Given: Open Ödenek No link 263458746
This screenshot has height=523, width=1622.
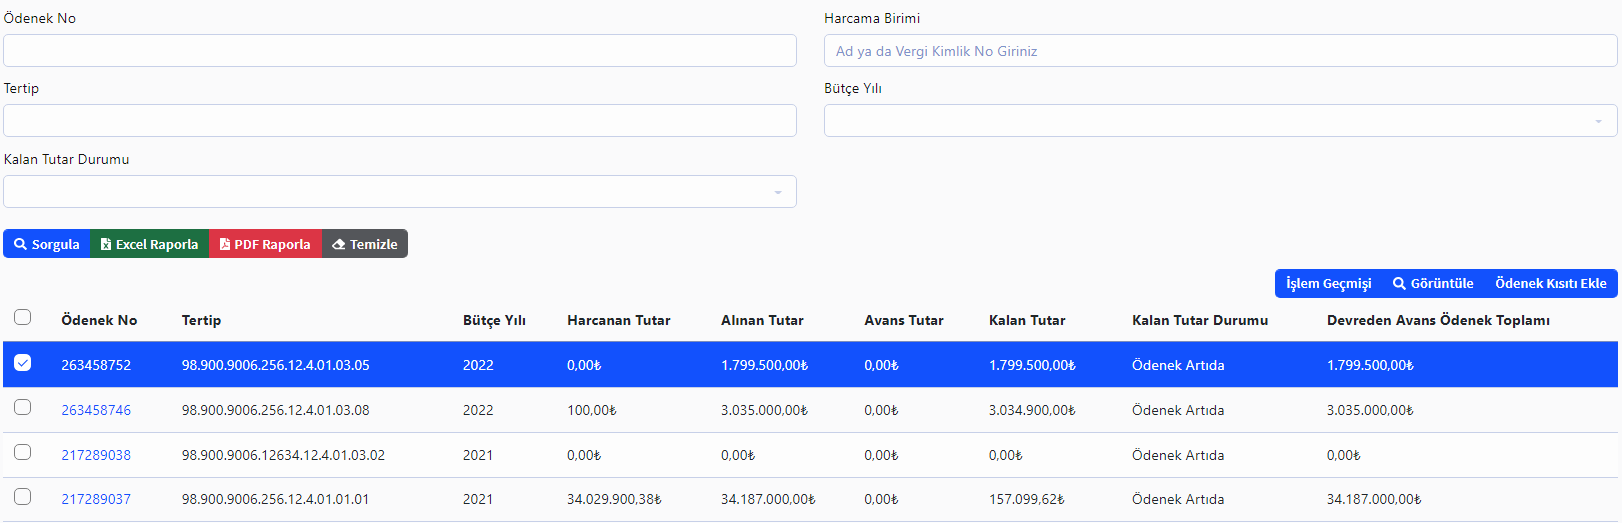Looking at the screenshot, I should tap(96, 410).
